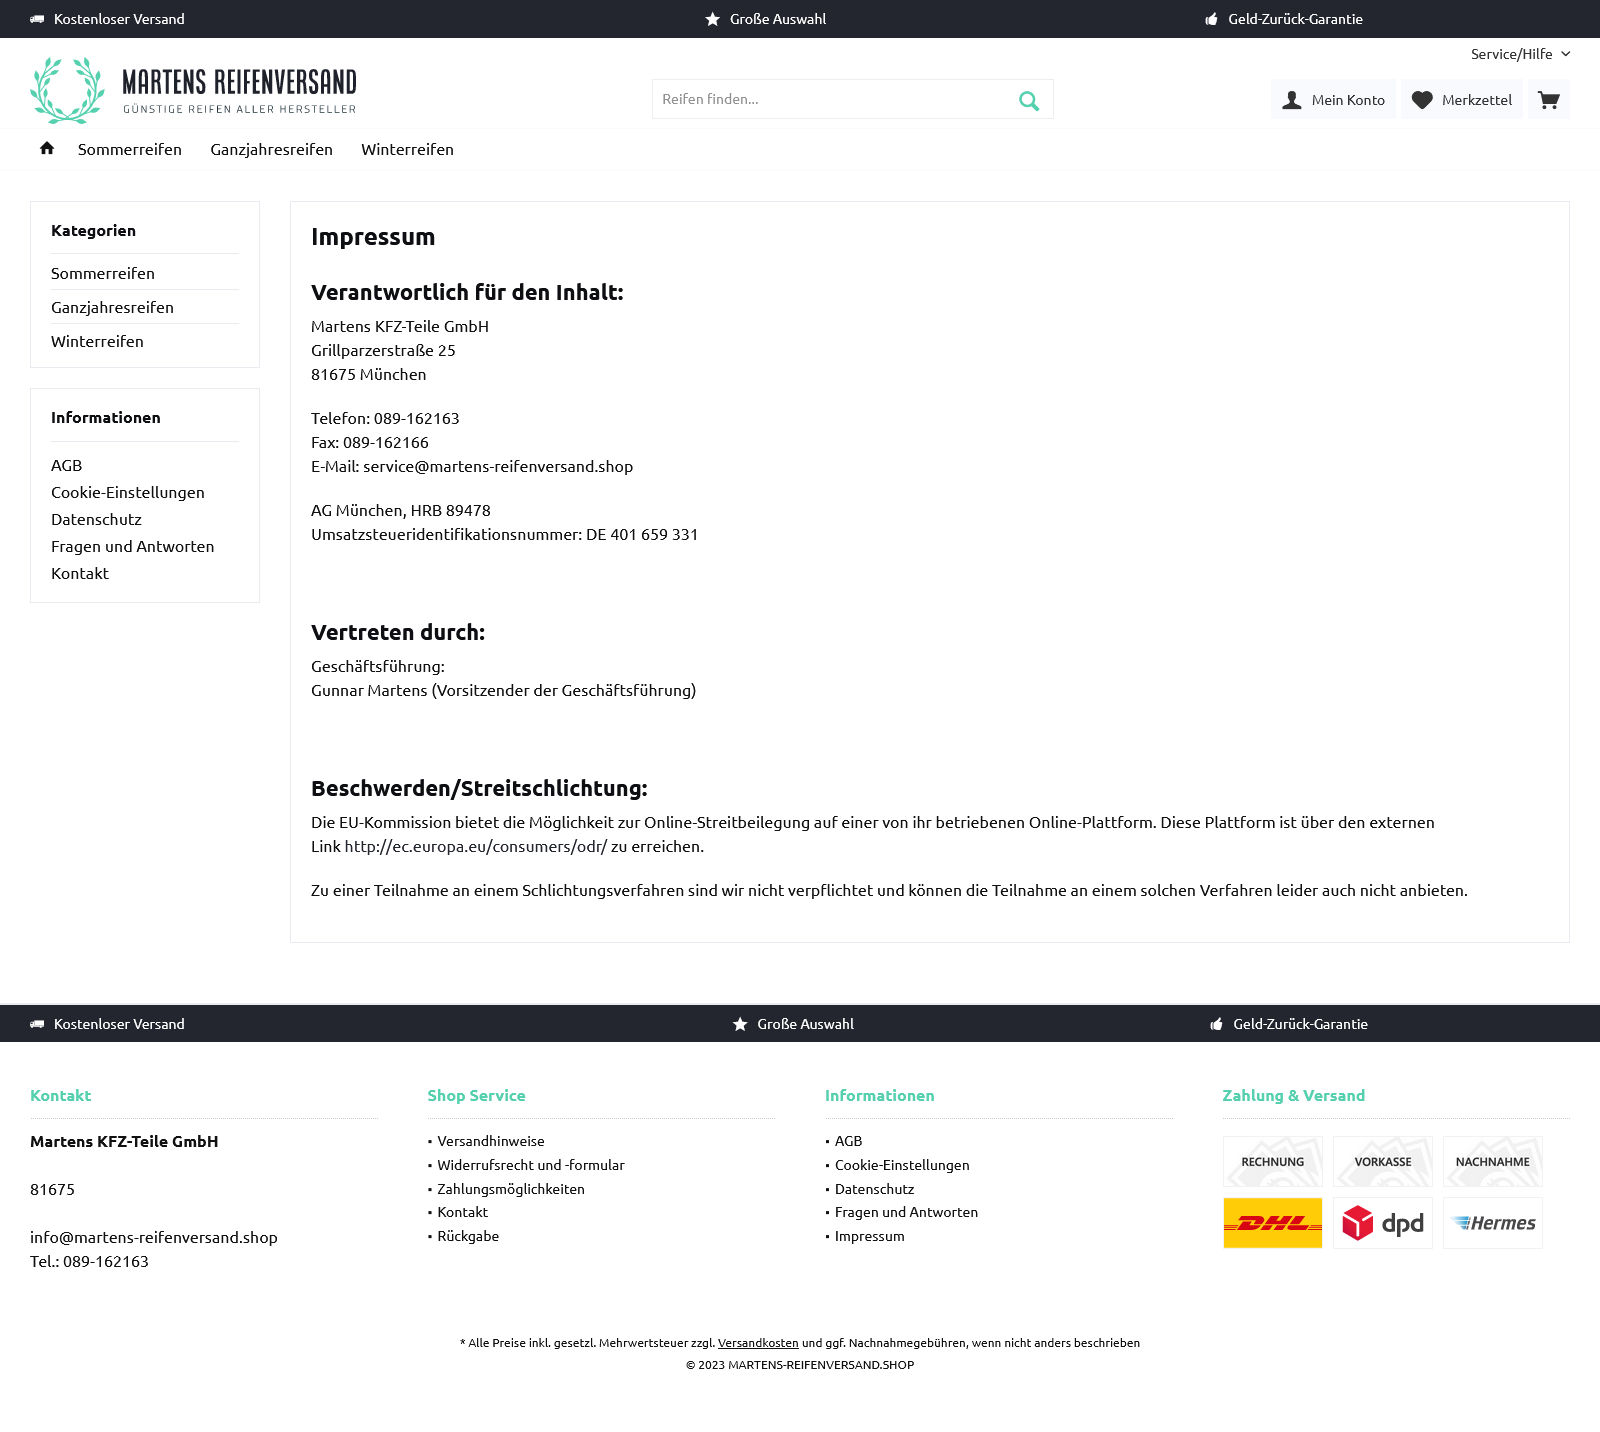This screenshot has width=1600, height=1432.
Task: Click star icon beside top Große Auswahl
Action: 713,19
